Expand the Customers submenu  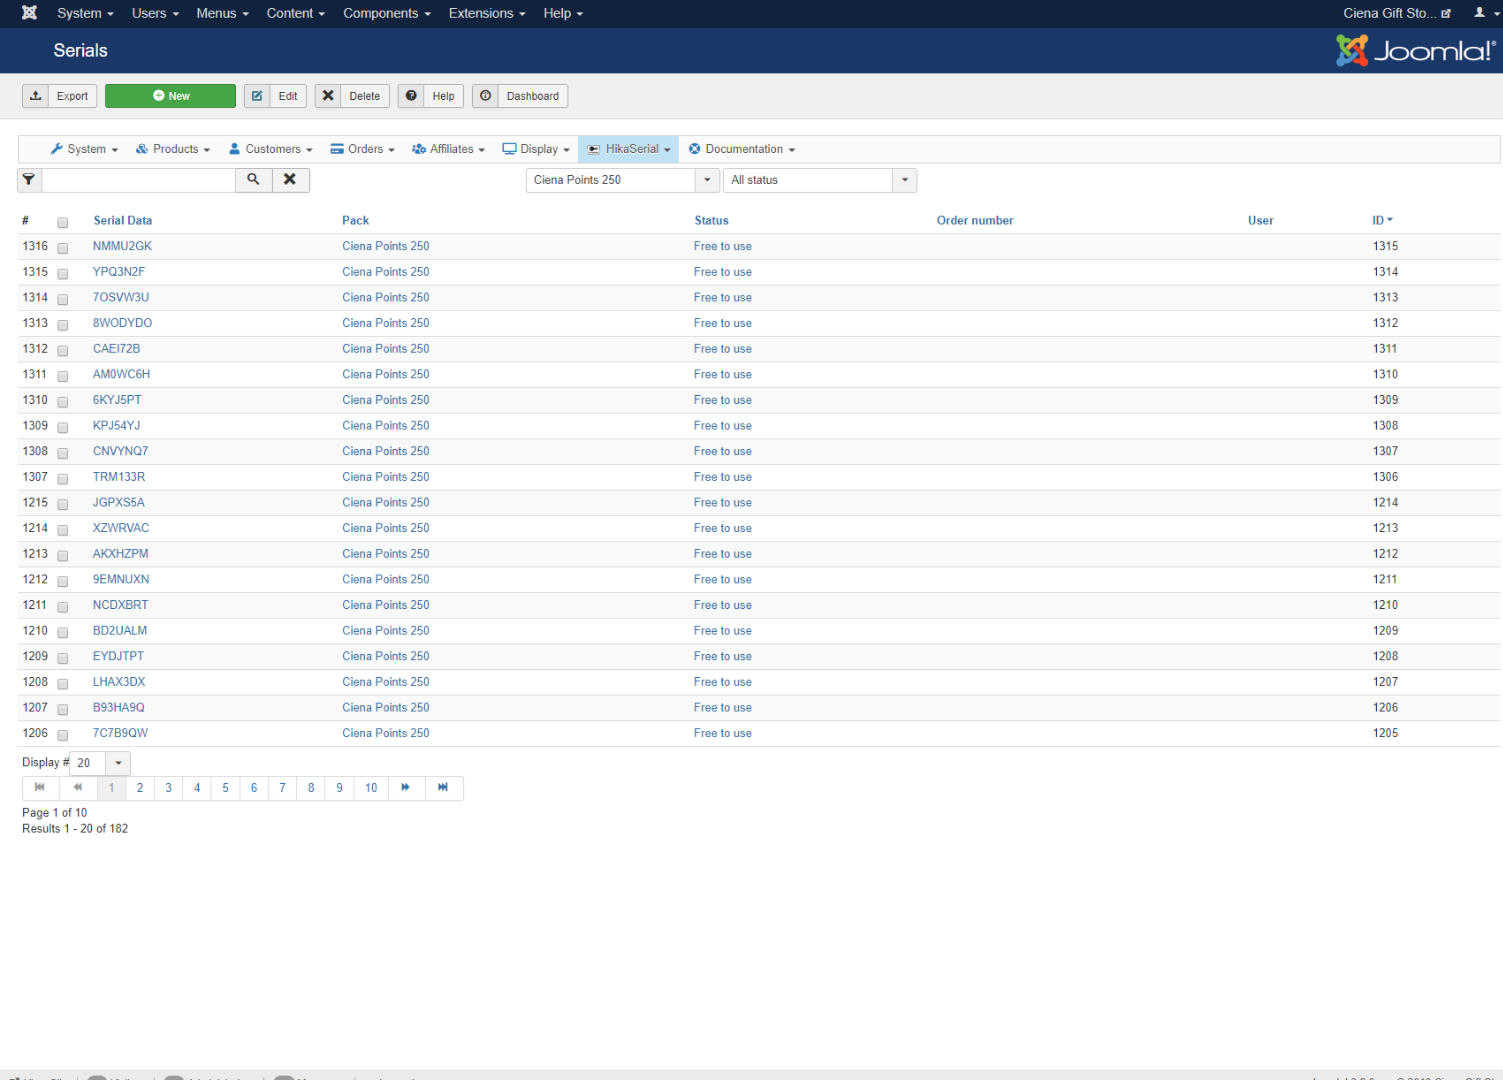tap(271, 149)
